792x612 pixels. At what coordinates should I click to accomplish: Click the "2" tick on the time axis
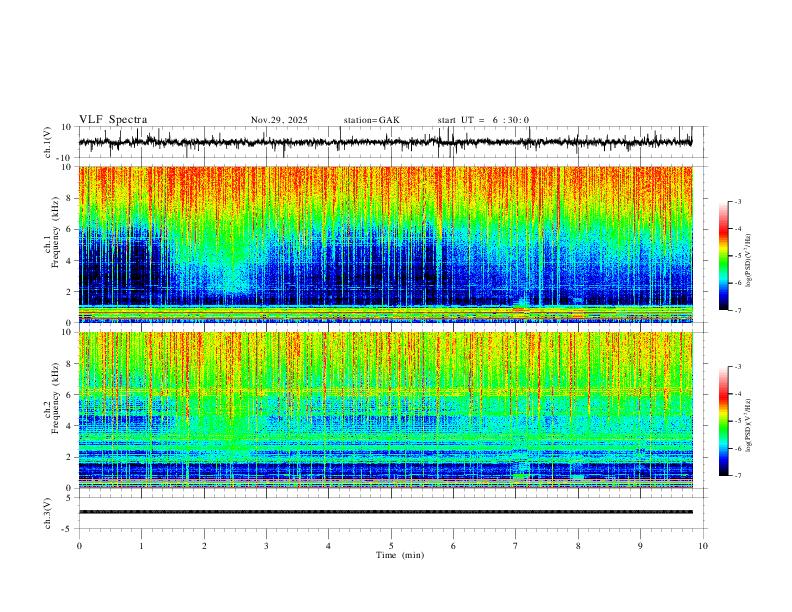[204, 546]
